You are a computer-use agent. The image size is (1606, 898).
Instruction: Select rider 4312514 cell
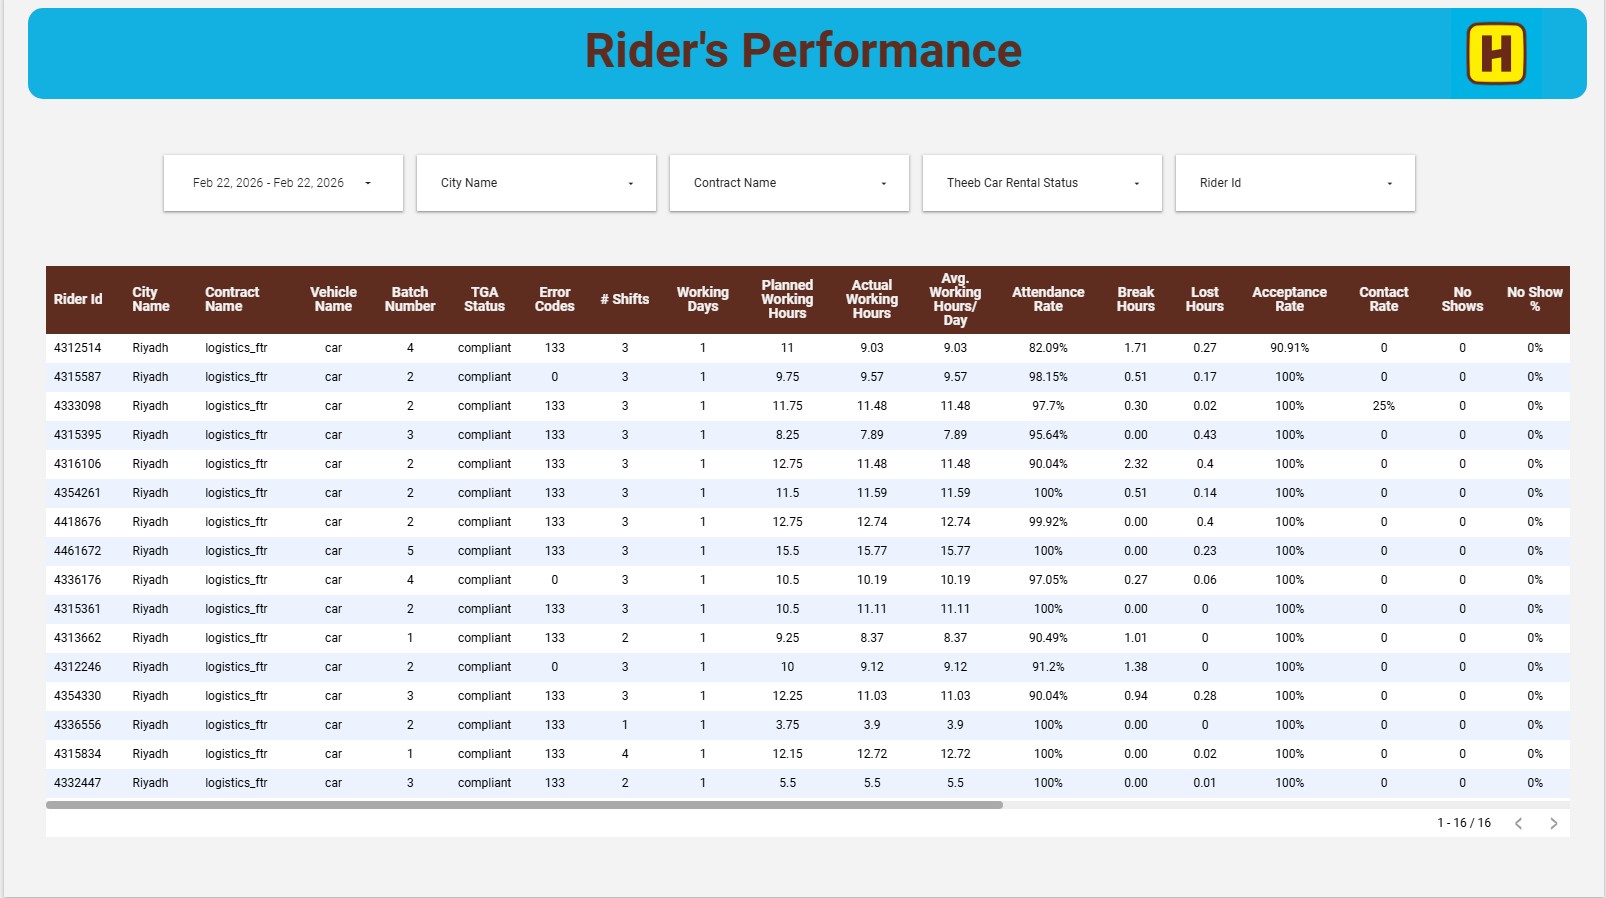tap(78, 348)
